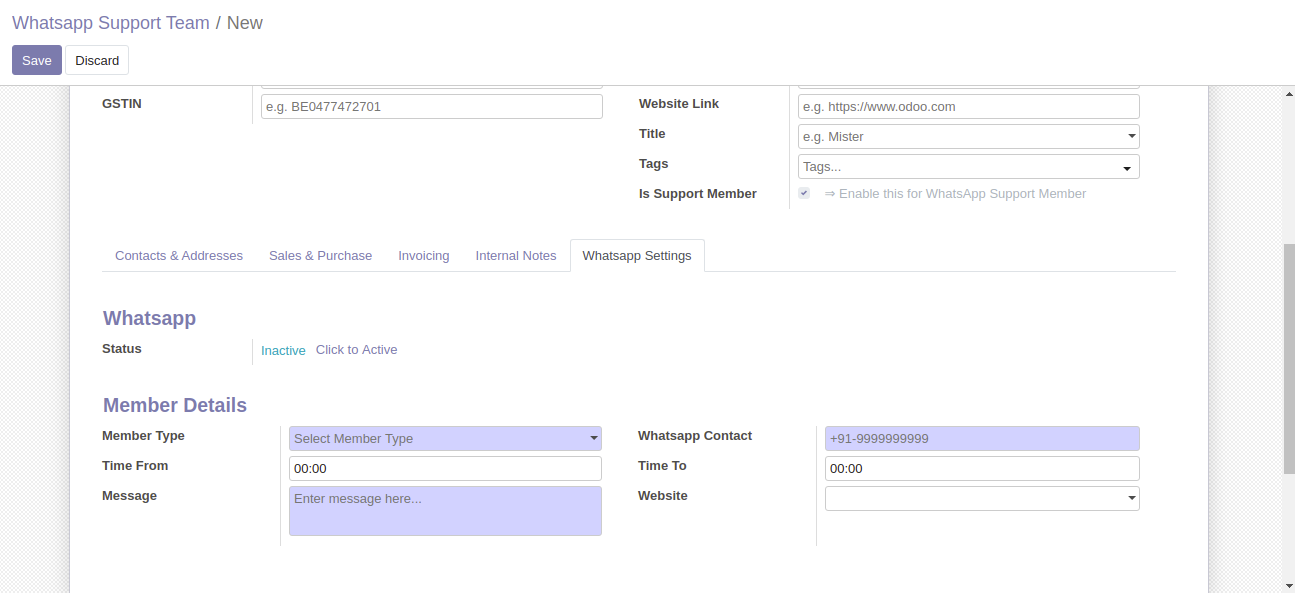Click the vertical scrollbar down arrow
The height and width of the screenshot is (593, 1295).
[1289, 585]
